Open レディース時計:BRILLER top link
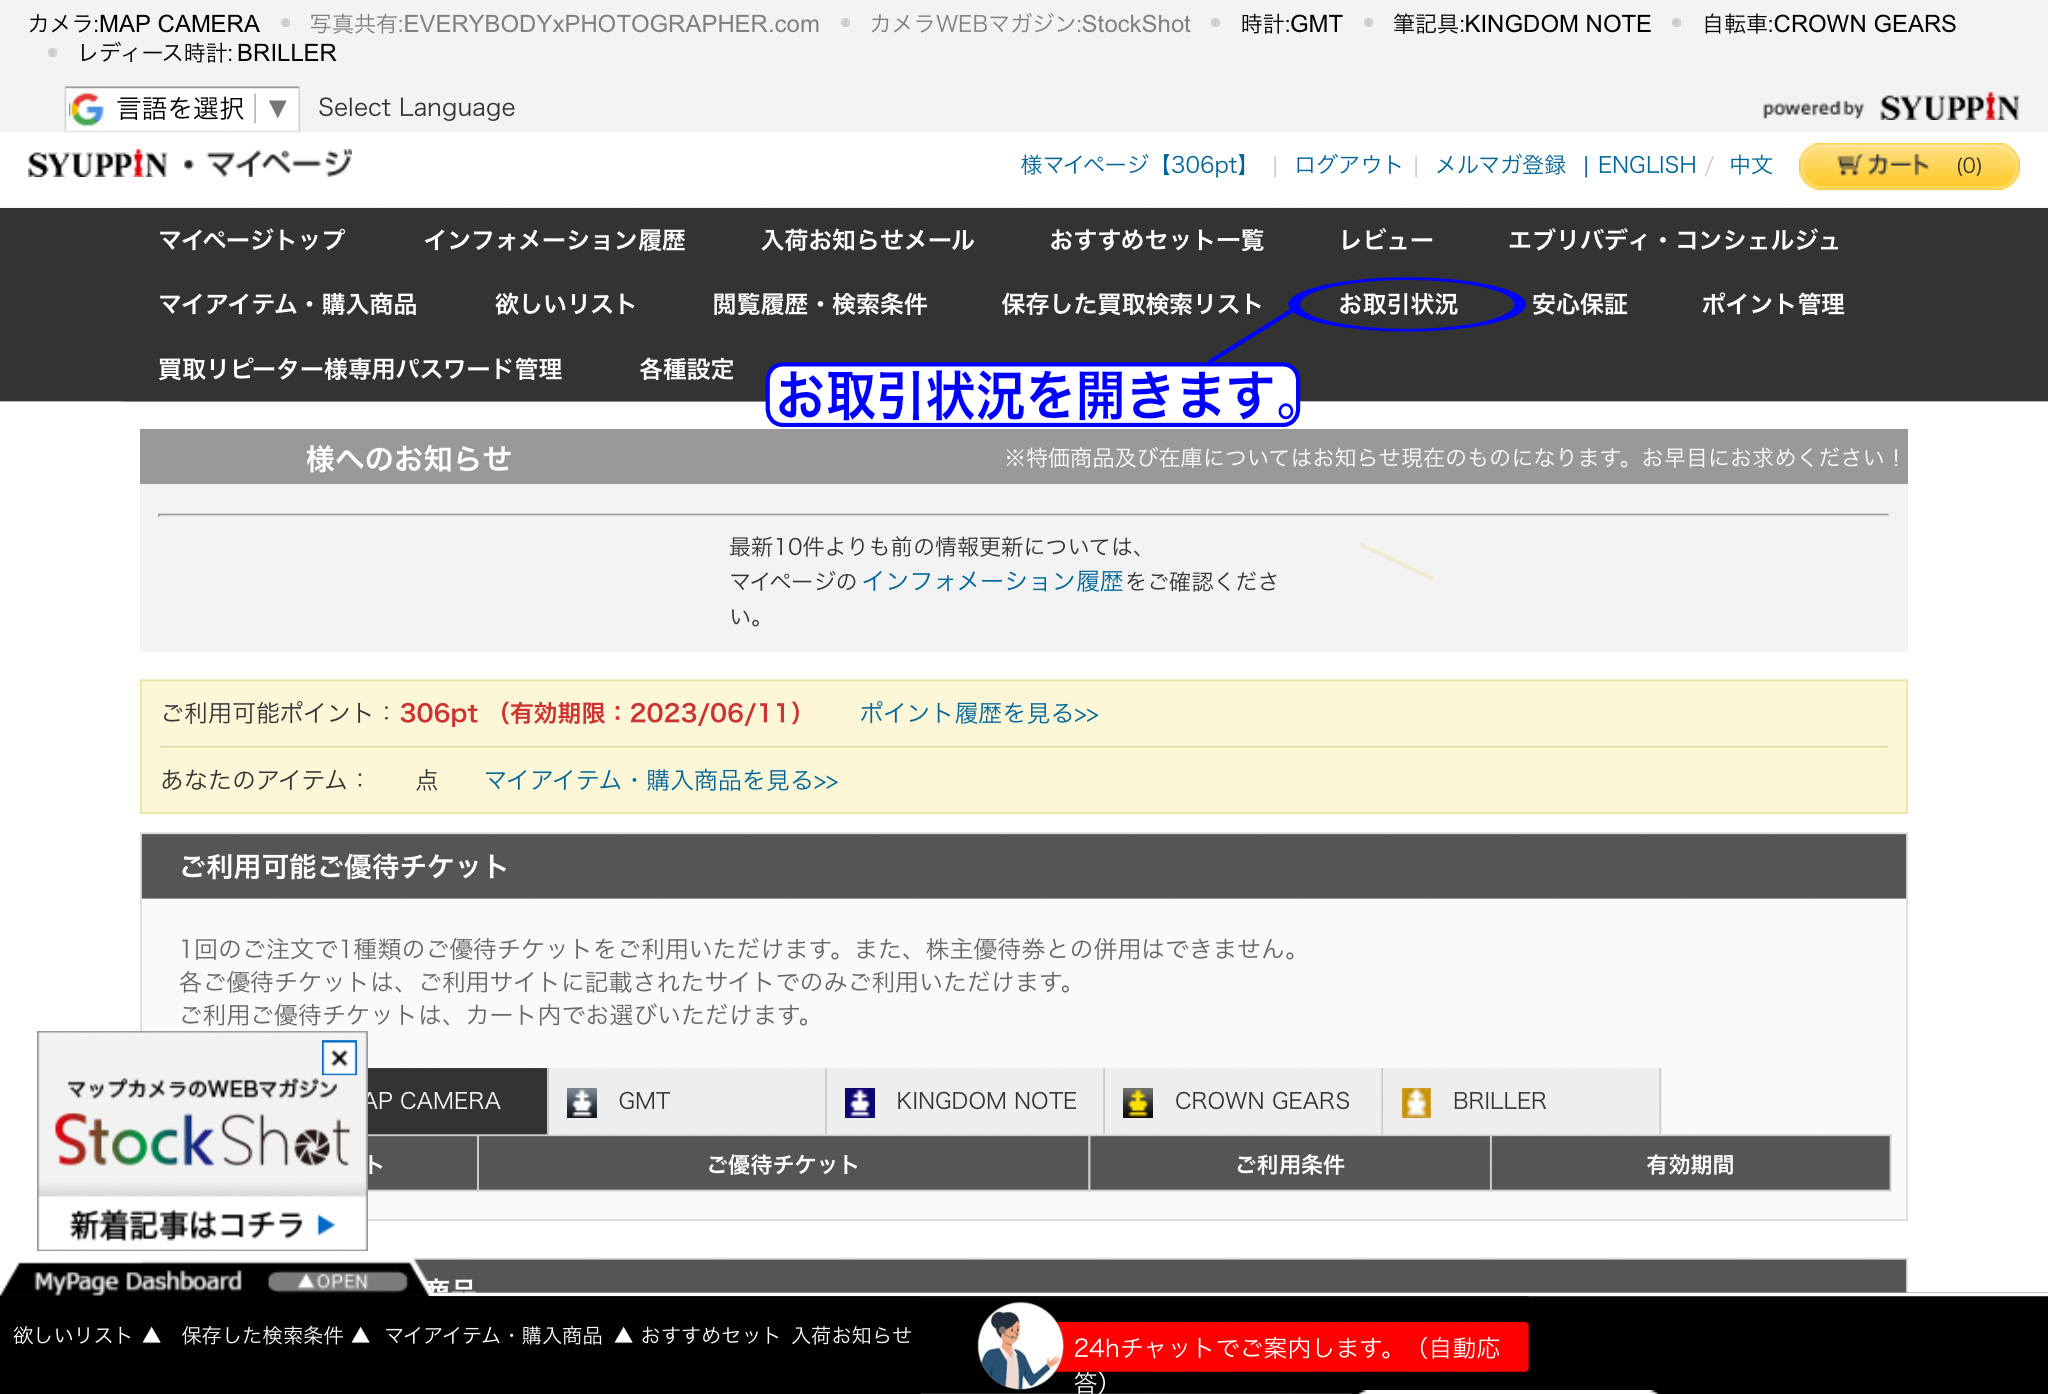This screenshot has height=1394, width=2048. (x=208, y=53)
